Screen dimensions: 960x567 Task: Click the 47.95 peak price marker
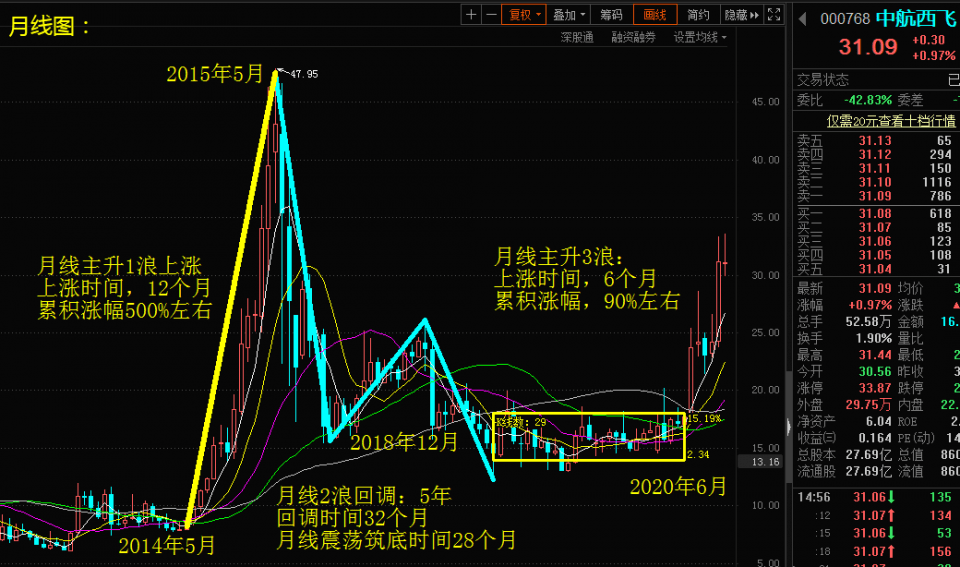tap(303, 73)
